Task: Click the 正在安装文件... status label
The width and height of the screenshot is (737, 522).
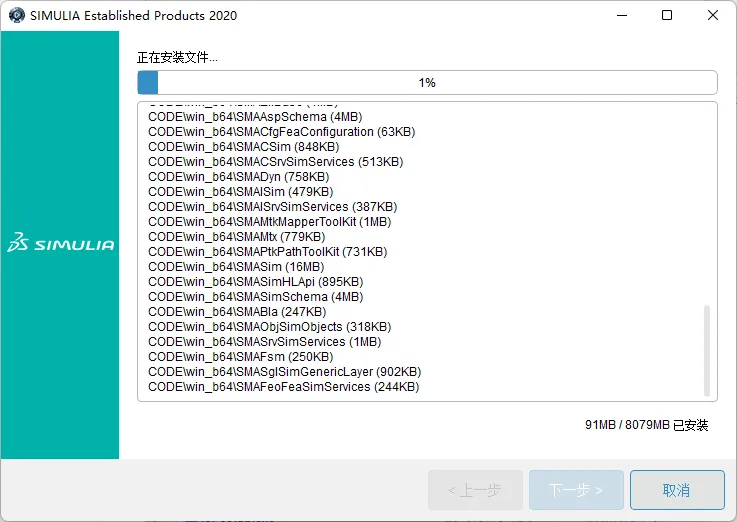Action: [177, 57]
